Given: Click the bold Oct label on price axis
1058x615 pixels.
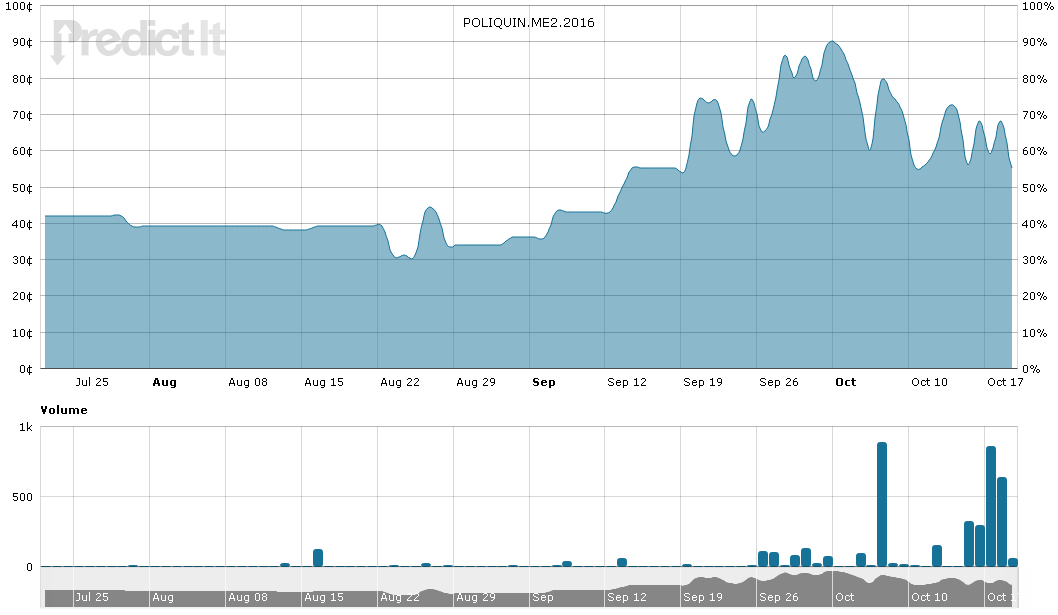Looking at the screenshot, I should tap(846, 382).
